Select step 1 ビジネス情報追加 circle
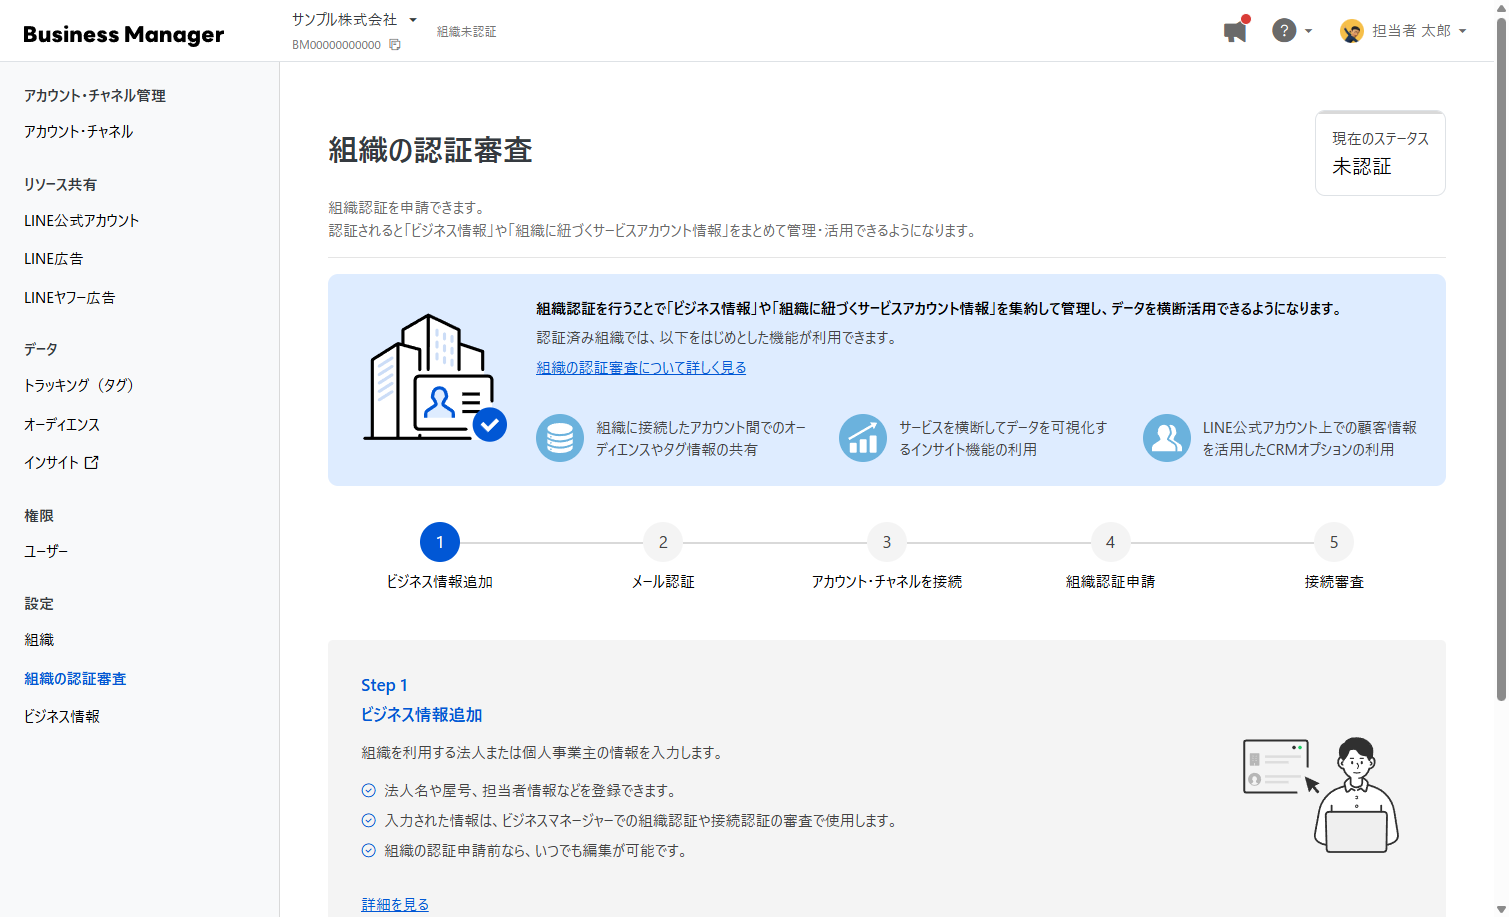The height and width of the screenshot is (917, 1509). tap(440, 542)
